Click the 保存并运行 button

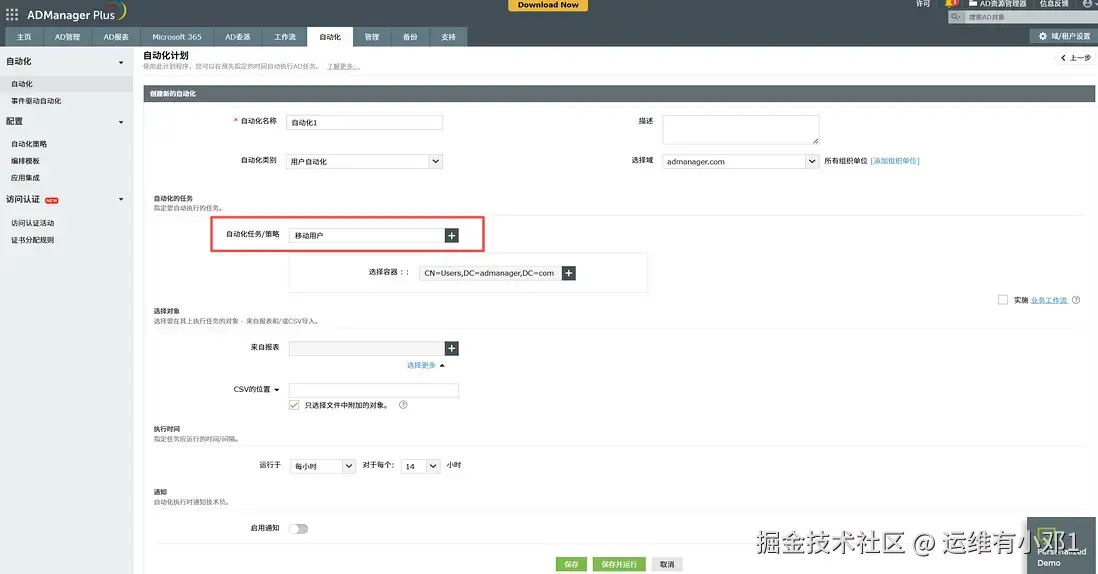pyautogui.click(x=619, y=564)
